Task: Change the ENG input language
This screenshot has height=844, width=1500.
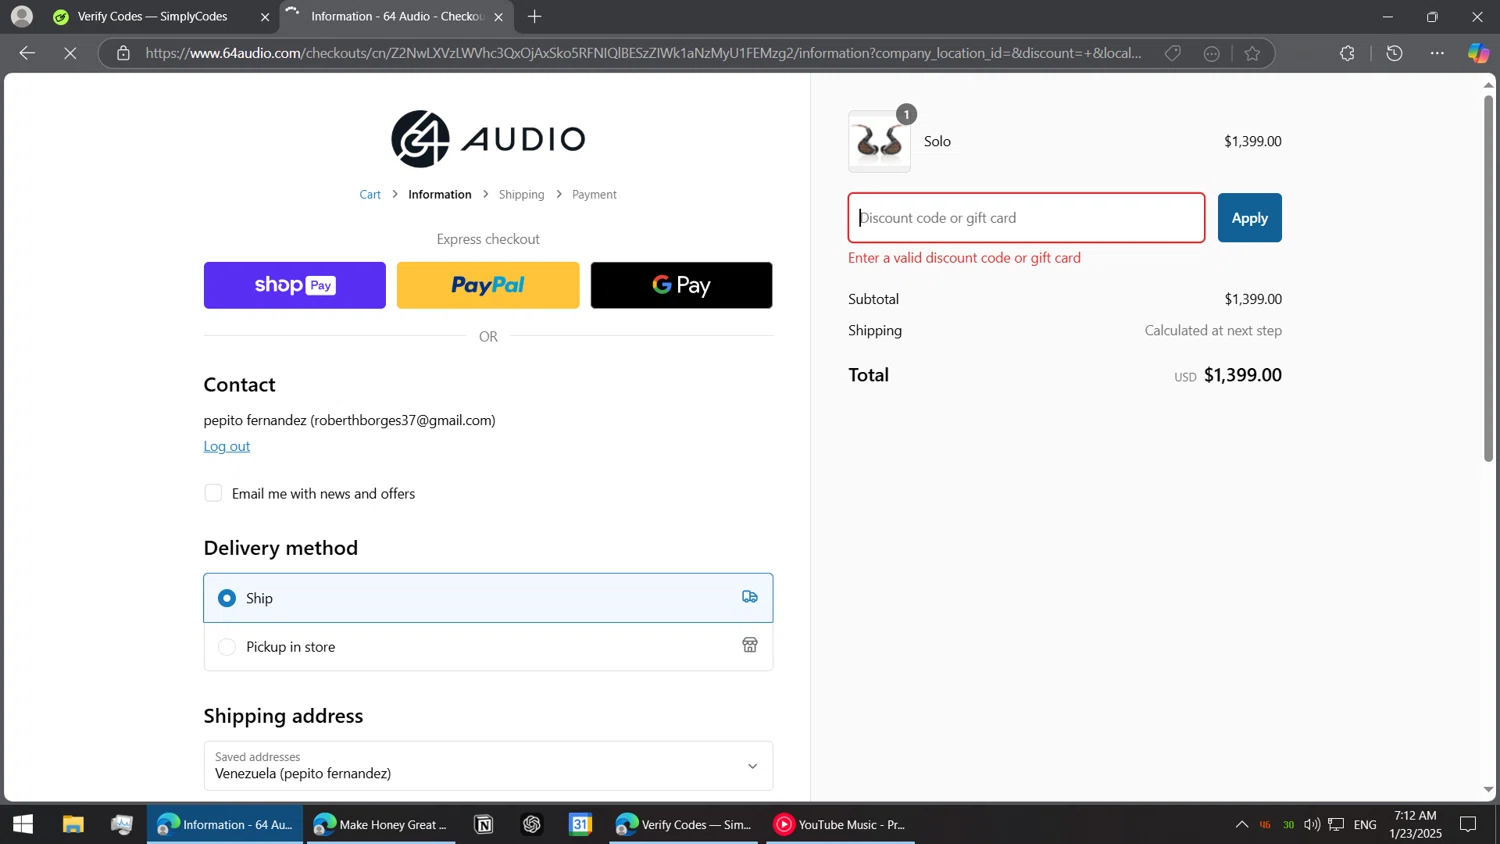Action: point(1365,825)
